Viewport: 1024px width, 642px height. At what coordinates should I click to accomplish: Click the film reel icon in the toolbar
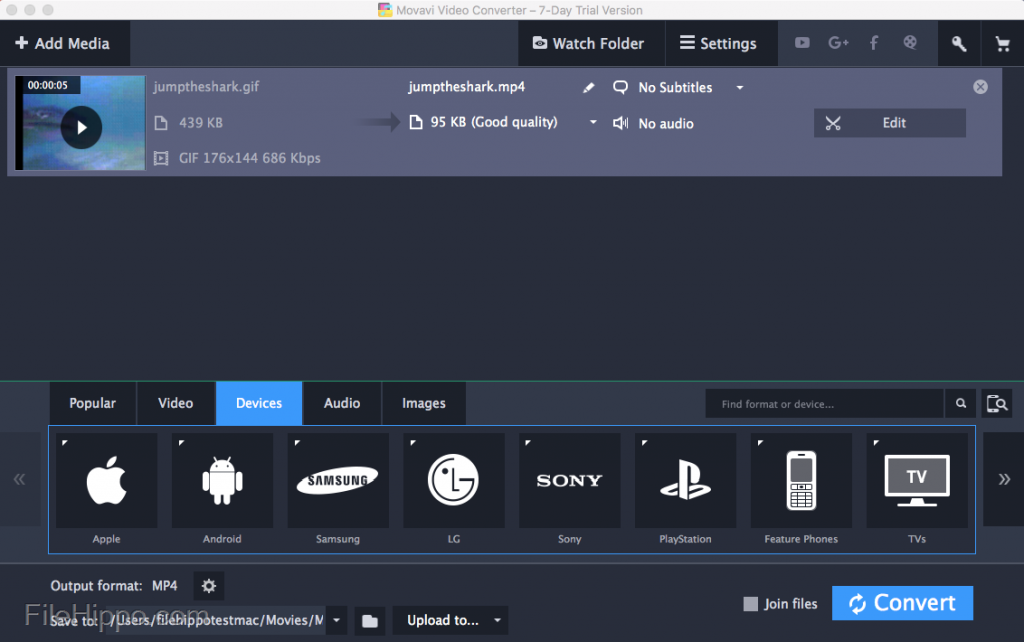tap(910, 43)
